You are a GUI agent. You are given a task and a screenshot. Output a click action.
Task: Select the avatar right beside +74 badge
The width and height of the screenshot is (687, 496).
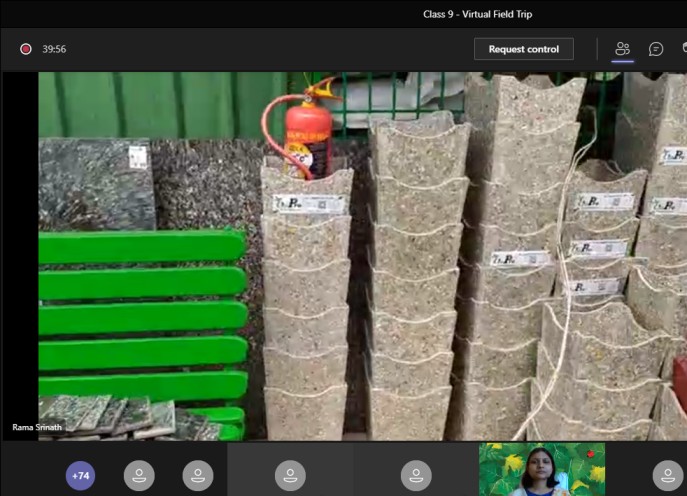(139, 475)
